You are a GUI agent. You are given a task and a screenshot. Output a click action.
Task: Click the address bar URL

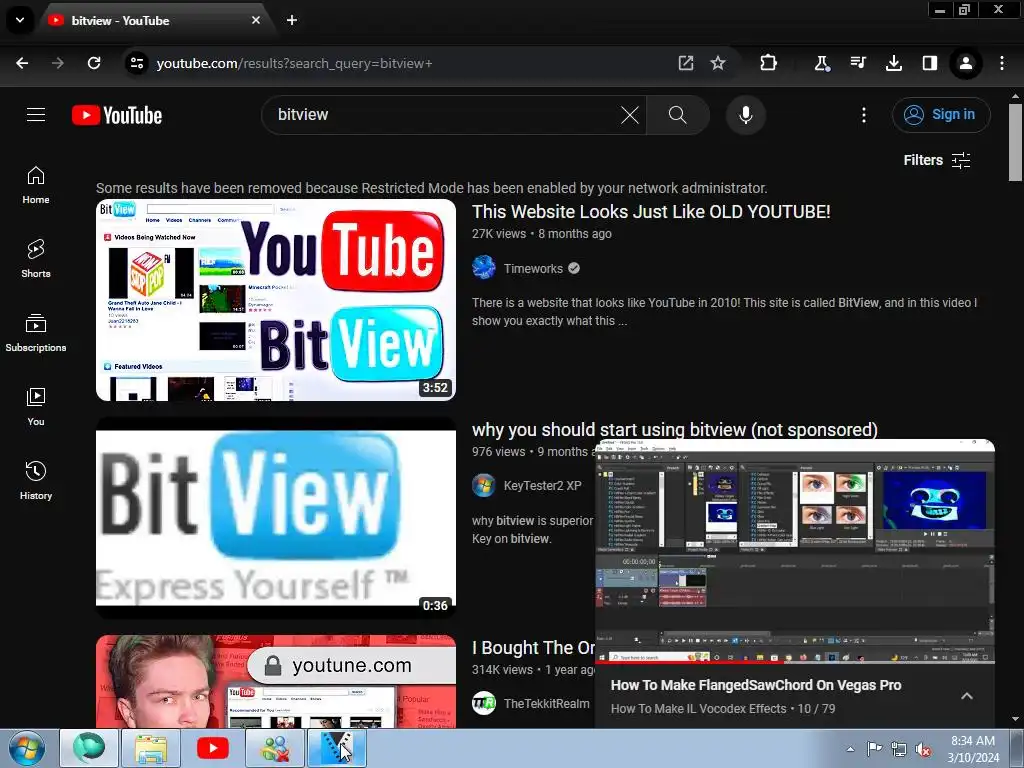(x=294, y=63)
